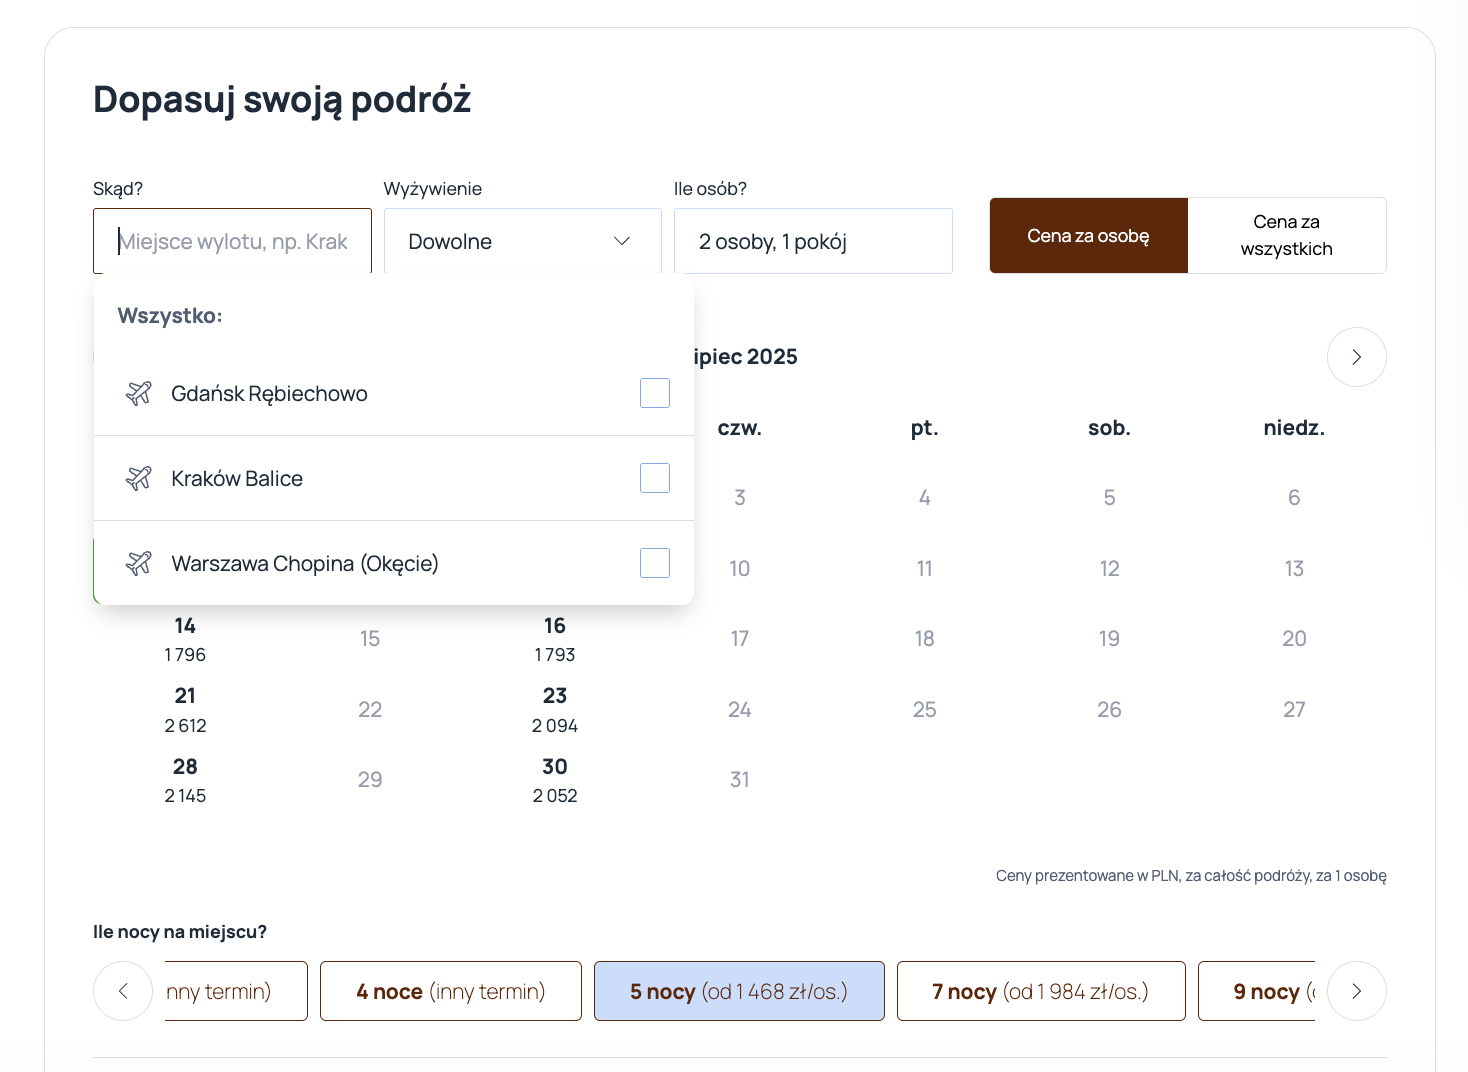Viewport: 1468px width, 1072px height.
Task: Pick July 28 priced 2 145
Action: tap(185, 780)
